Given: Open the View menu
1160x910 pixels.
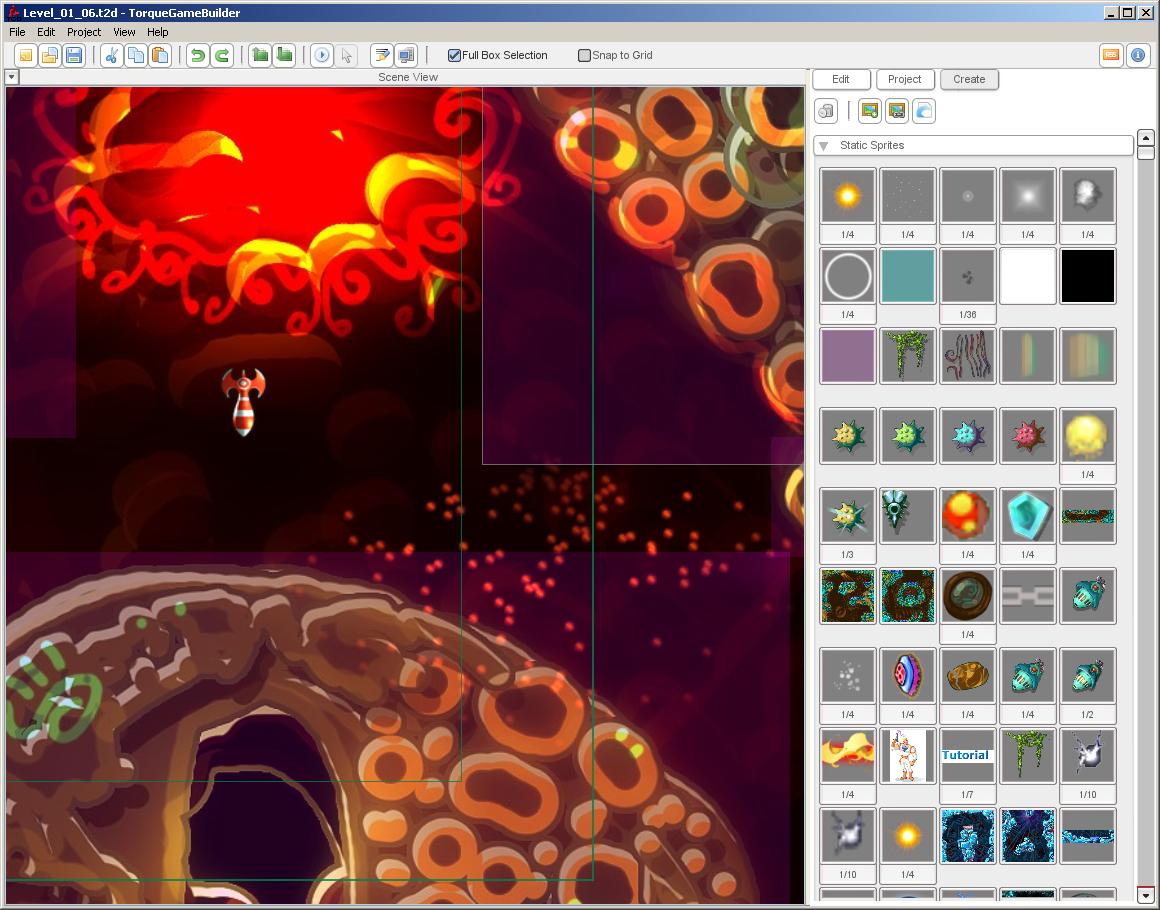Looking at the screenshot, I should click(x=124, y=32).
